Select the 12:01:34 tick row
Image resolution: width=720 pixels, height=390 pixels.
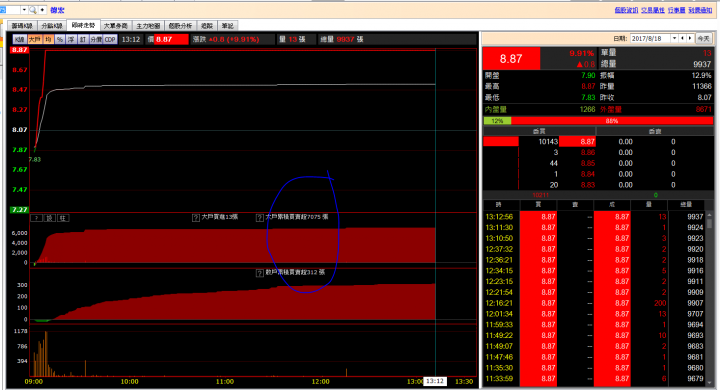tap(594, 314)
